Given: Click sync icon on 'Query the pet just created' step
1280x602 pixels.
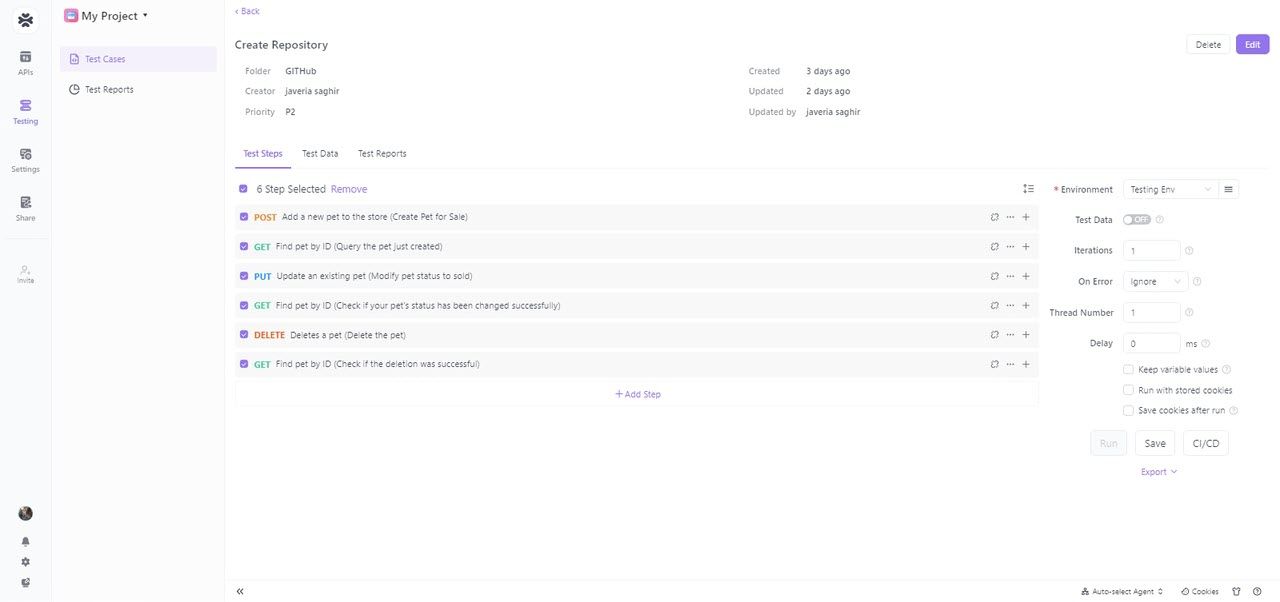Looking at the screenshot, I should pos(994,246).
